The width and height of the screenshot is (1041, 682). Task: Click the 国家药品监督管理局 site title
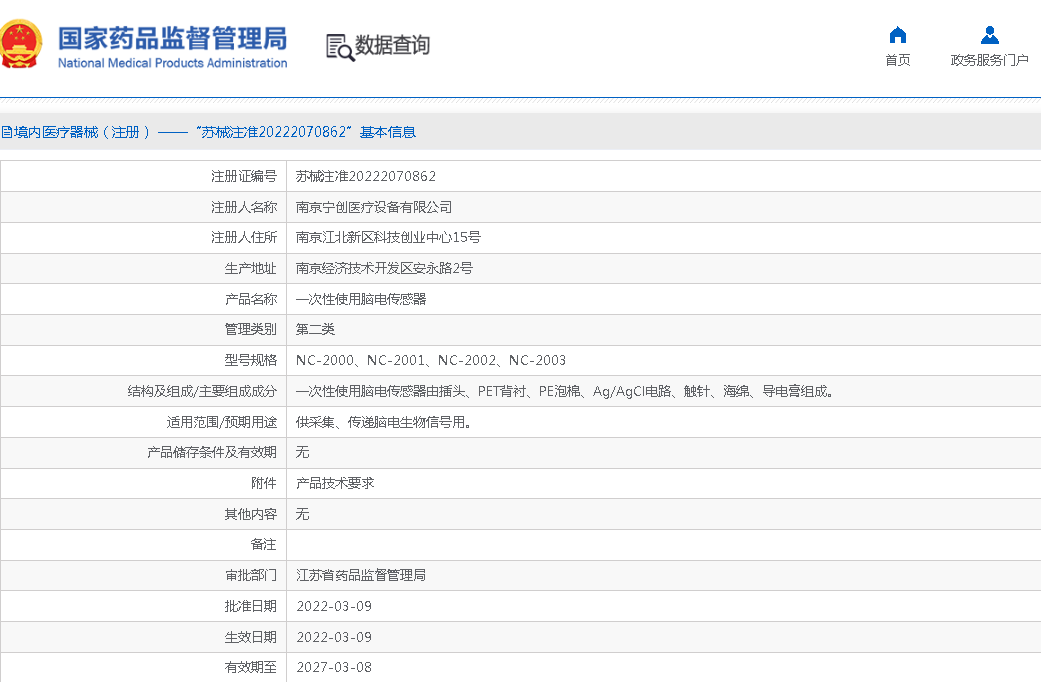pyautogui.click(x=172, y=38)
